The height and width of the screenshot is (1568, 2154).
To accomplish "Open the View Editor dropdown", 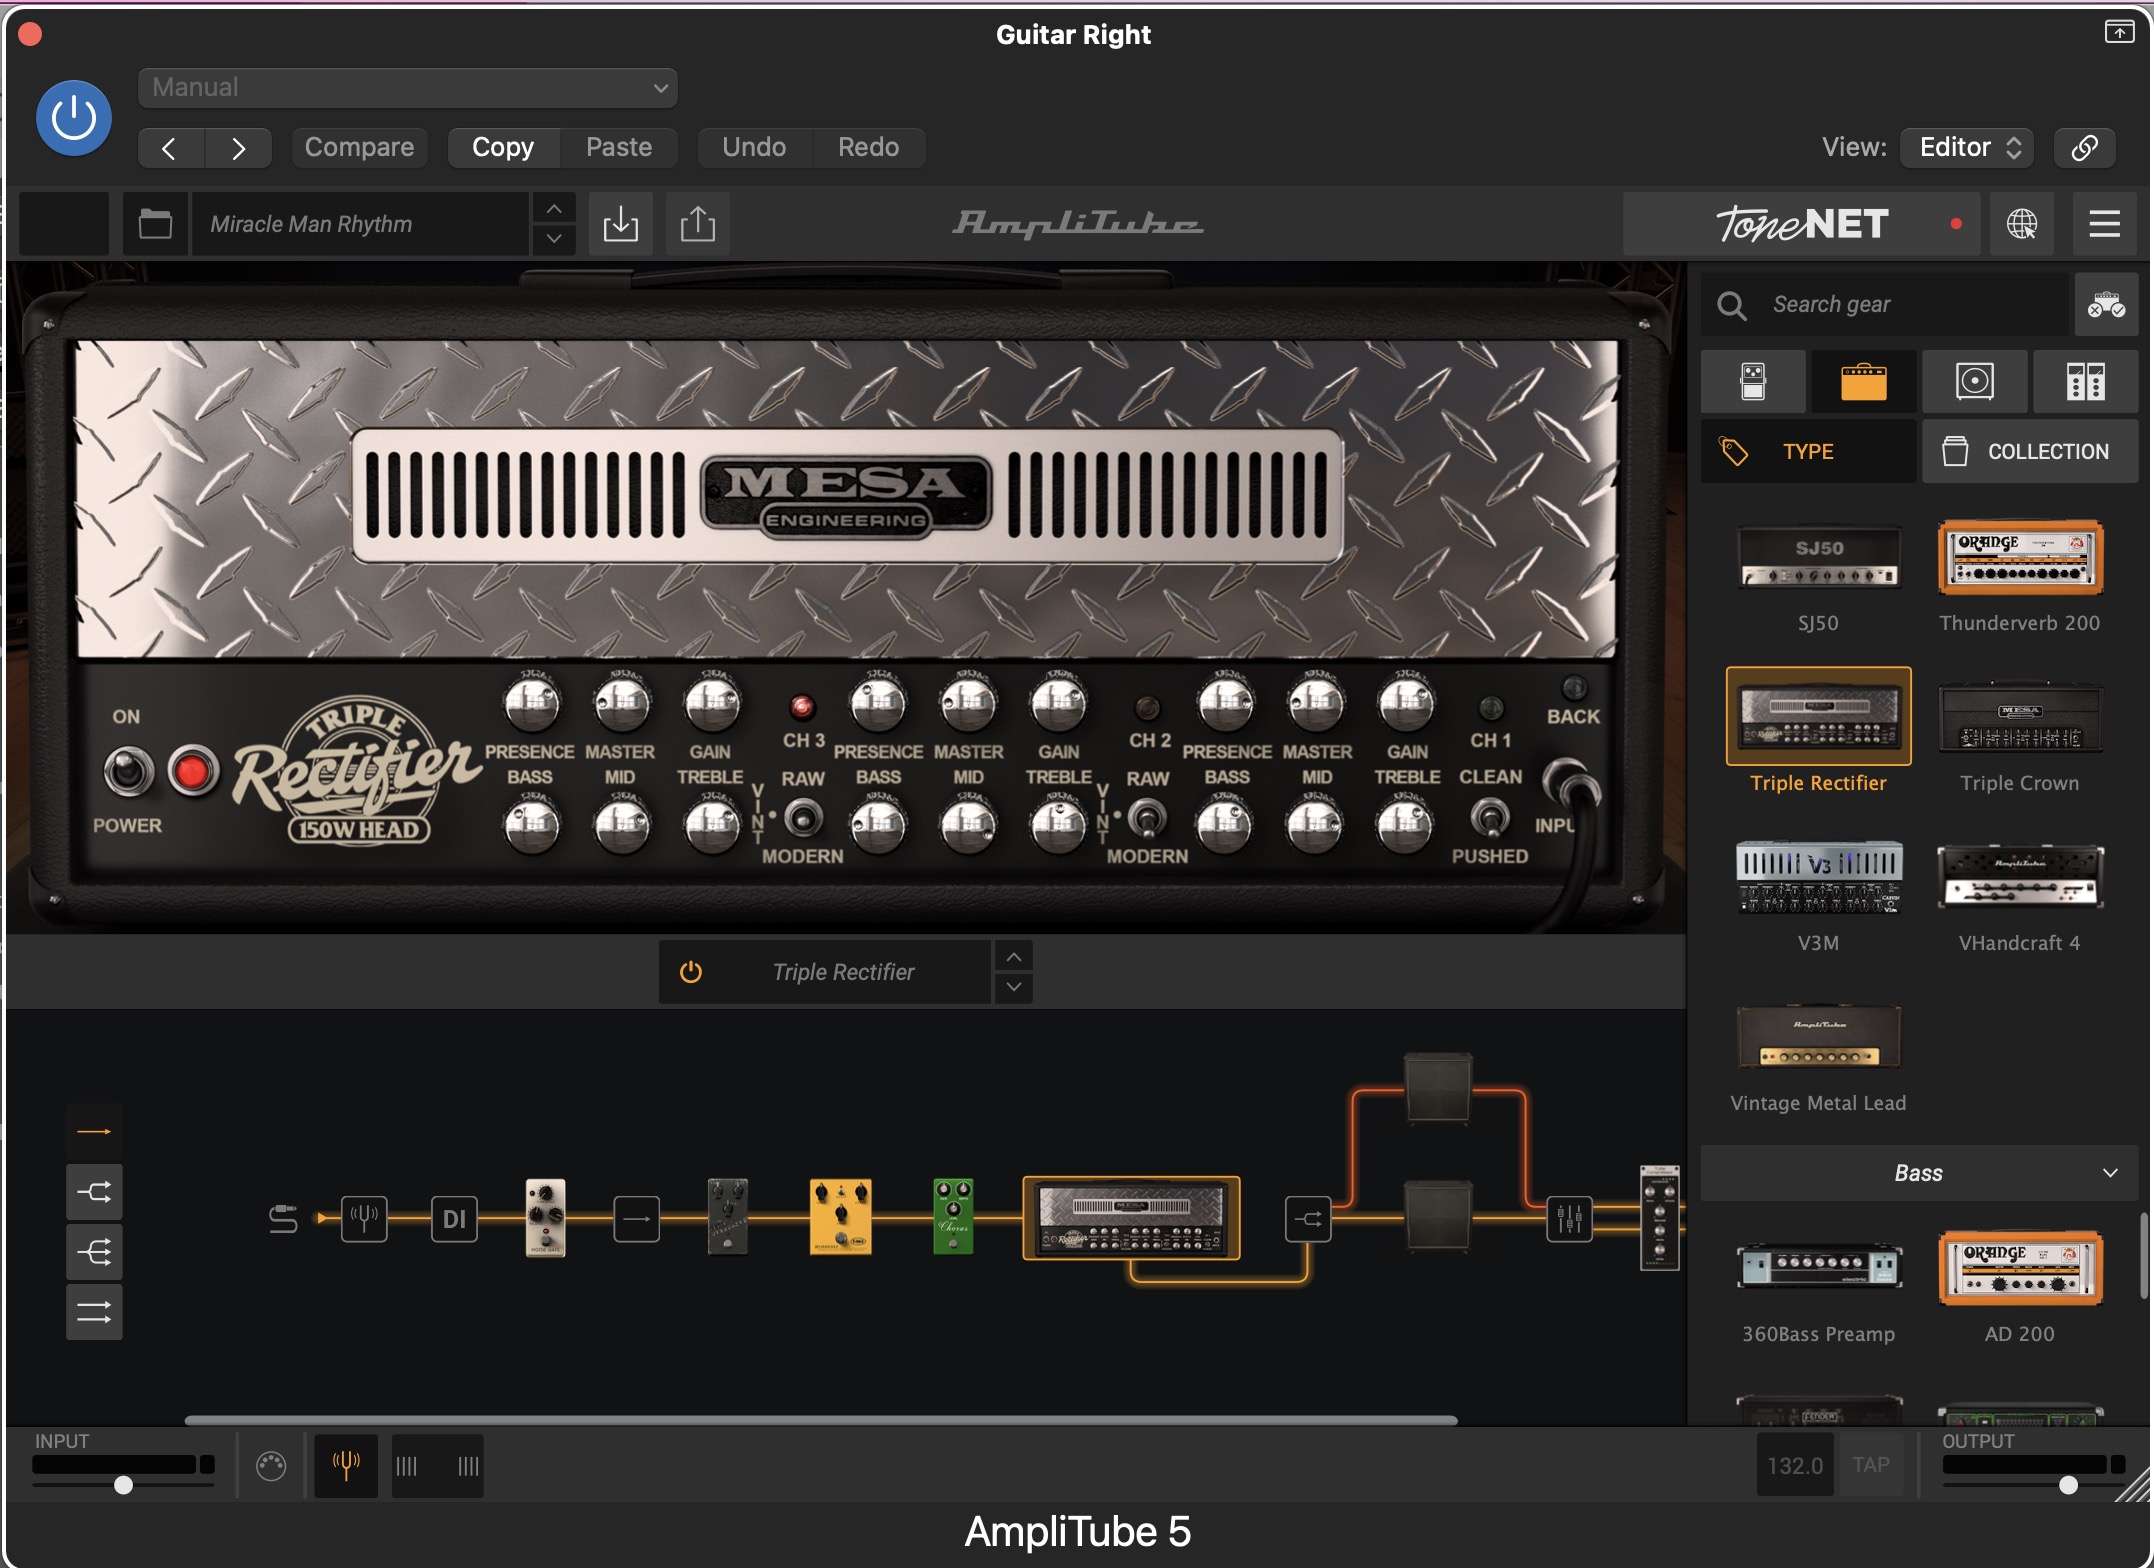I will coord(1968,148).
